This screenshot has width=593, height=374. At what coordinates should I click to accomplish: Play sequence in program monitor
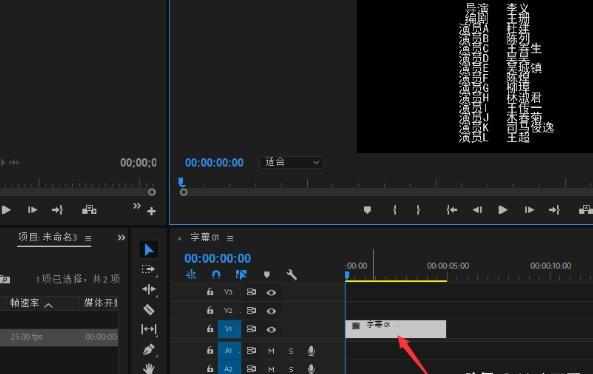[503, 210]
